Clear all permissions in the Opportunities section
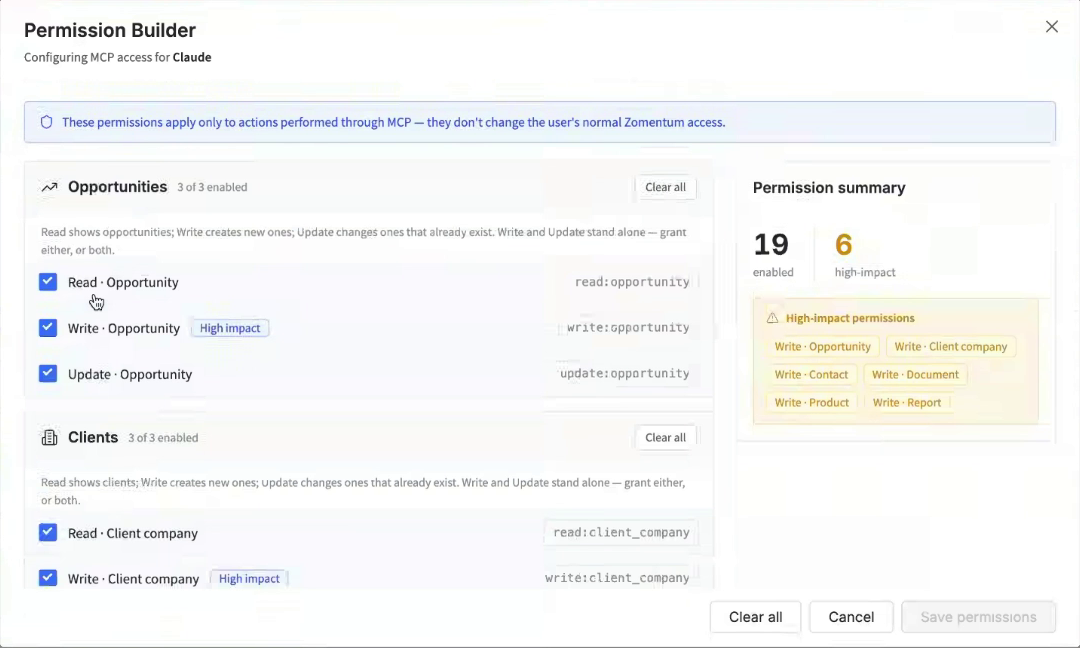Screen dimensions: 1080x648 click(x=665, y=187)
